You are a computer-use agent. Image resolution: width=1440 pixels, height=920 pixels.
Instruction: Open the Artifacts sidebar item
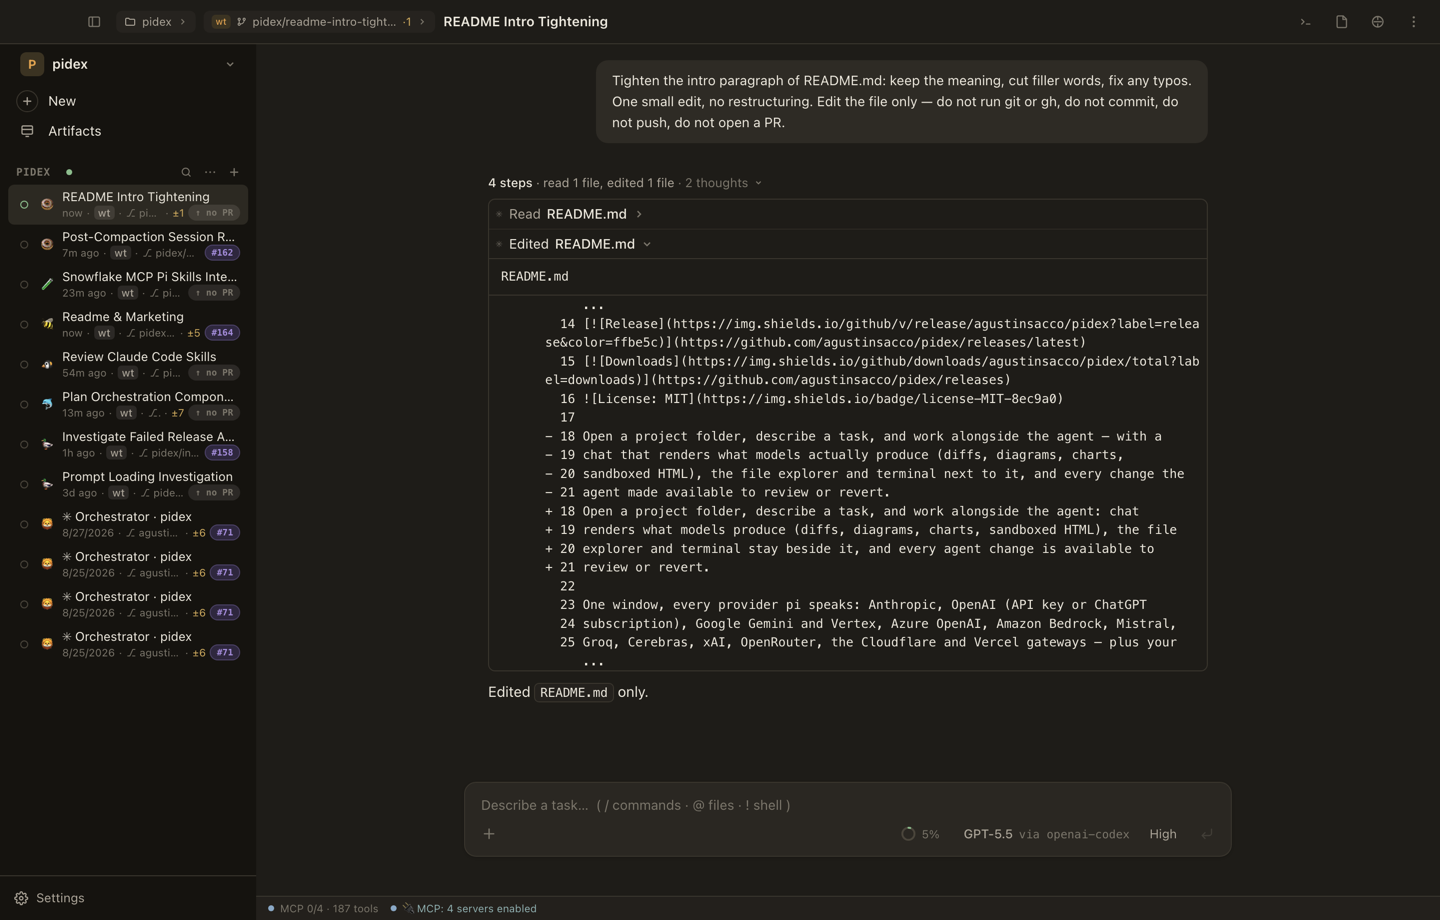point(128,131)
